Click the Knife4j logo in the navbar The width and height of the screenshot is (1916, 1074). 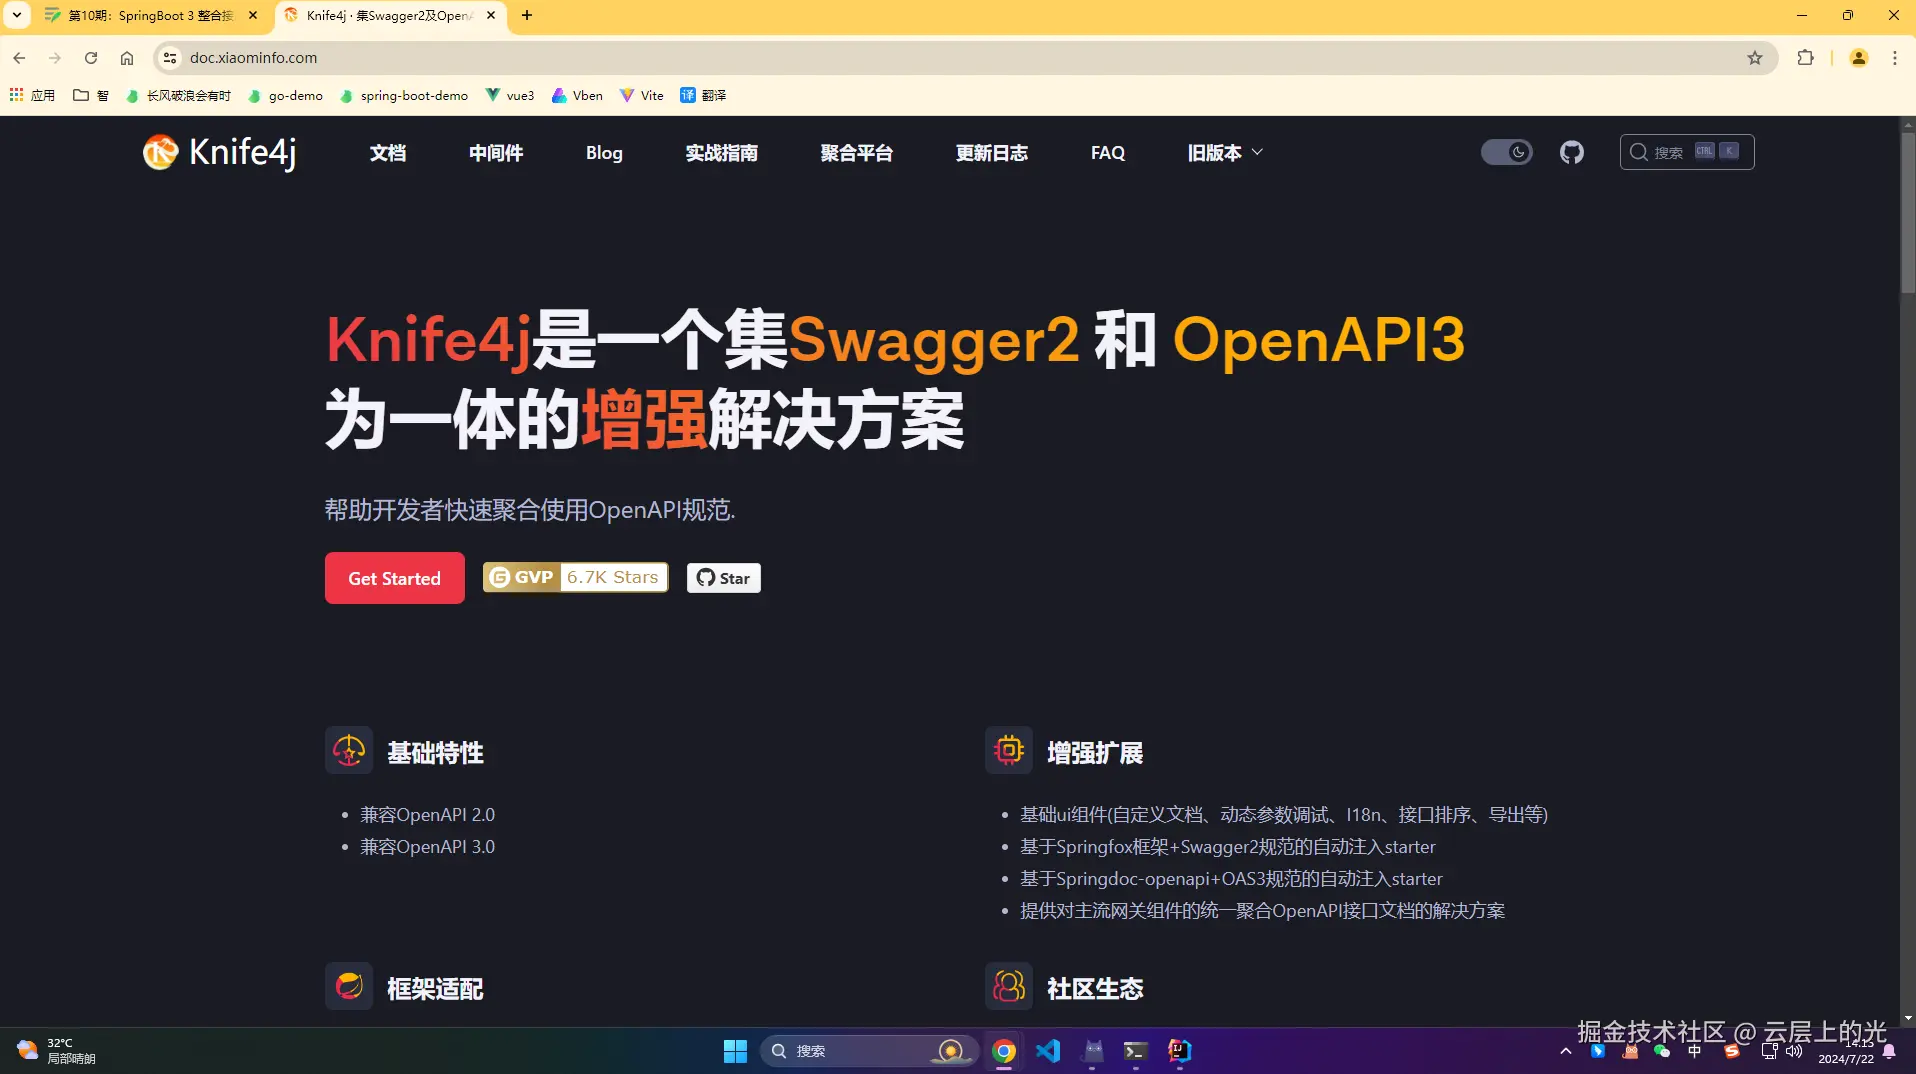(219, 152)
